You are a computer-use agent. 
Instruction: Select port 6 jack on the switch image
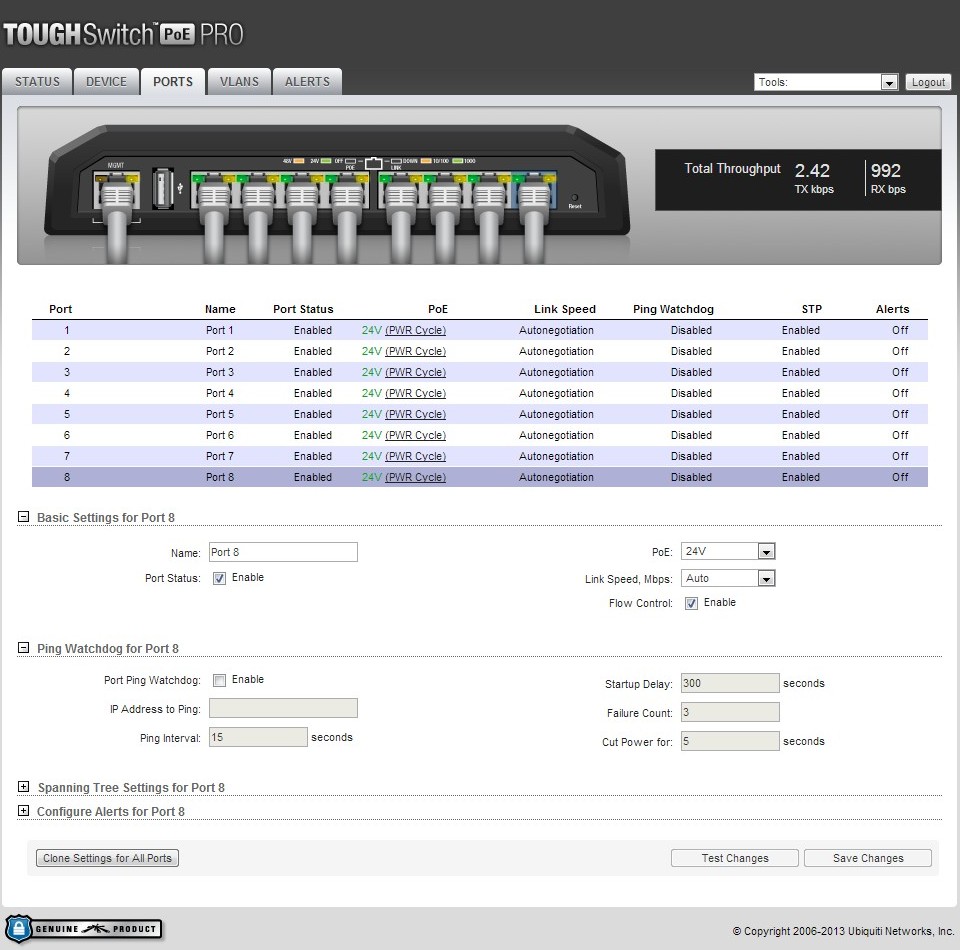click(445, 191)
